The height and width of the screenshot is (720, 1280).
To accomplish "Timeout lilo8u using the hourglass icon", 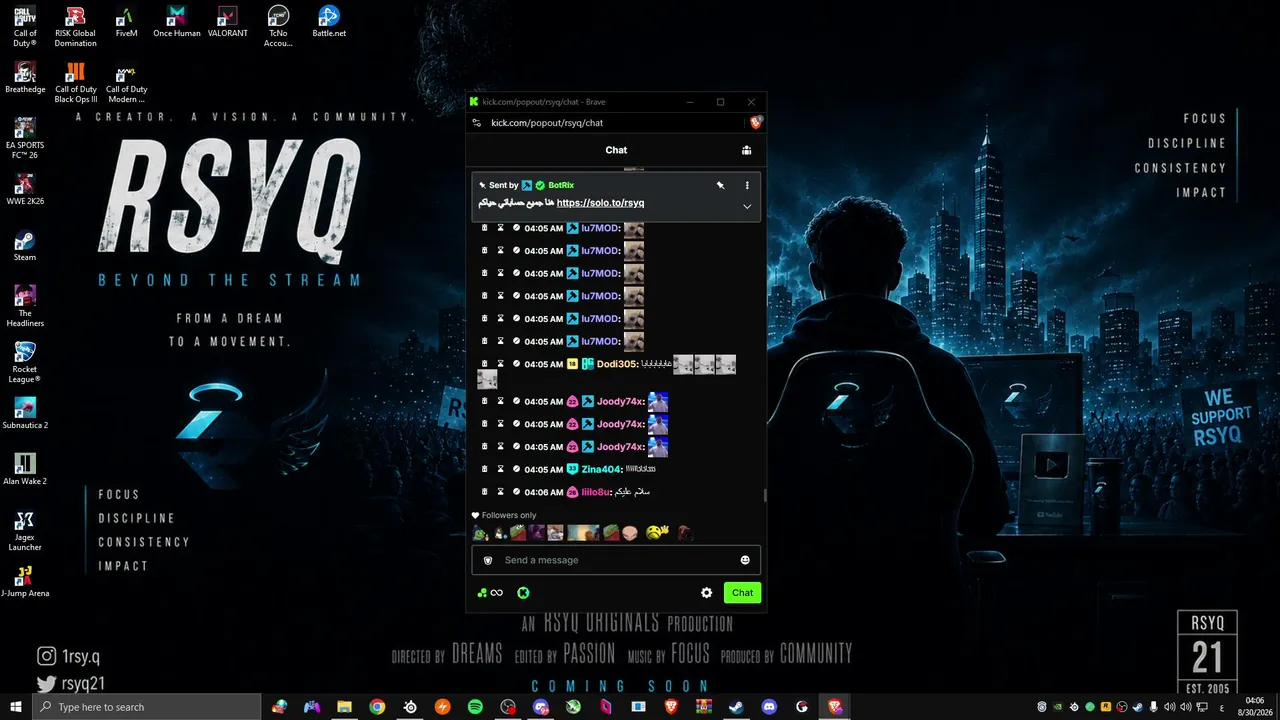I will [501, 492].
